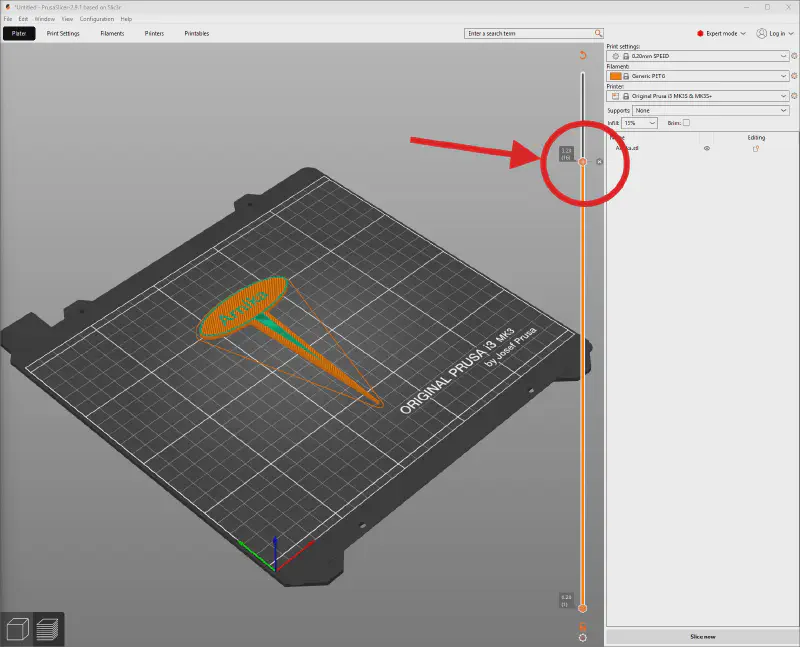Open the Print Settings tab
The height and width of the screenshot is (647, 800).
click(x=63, y=33)
